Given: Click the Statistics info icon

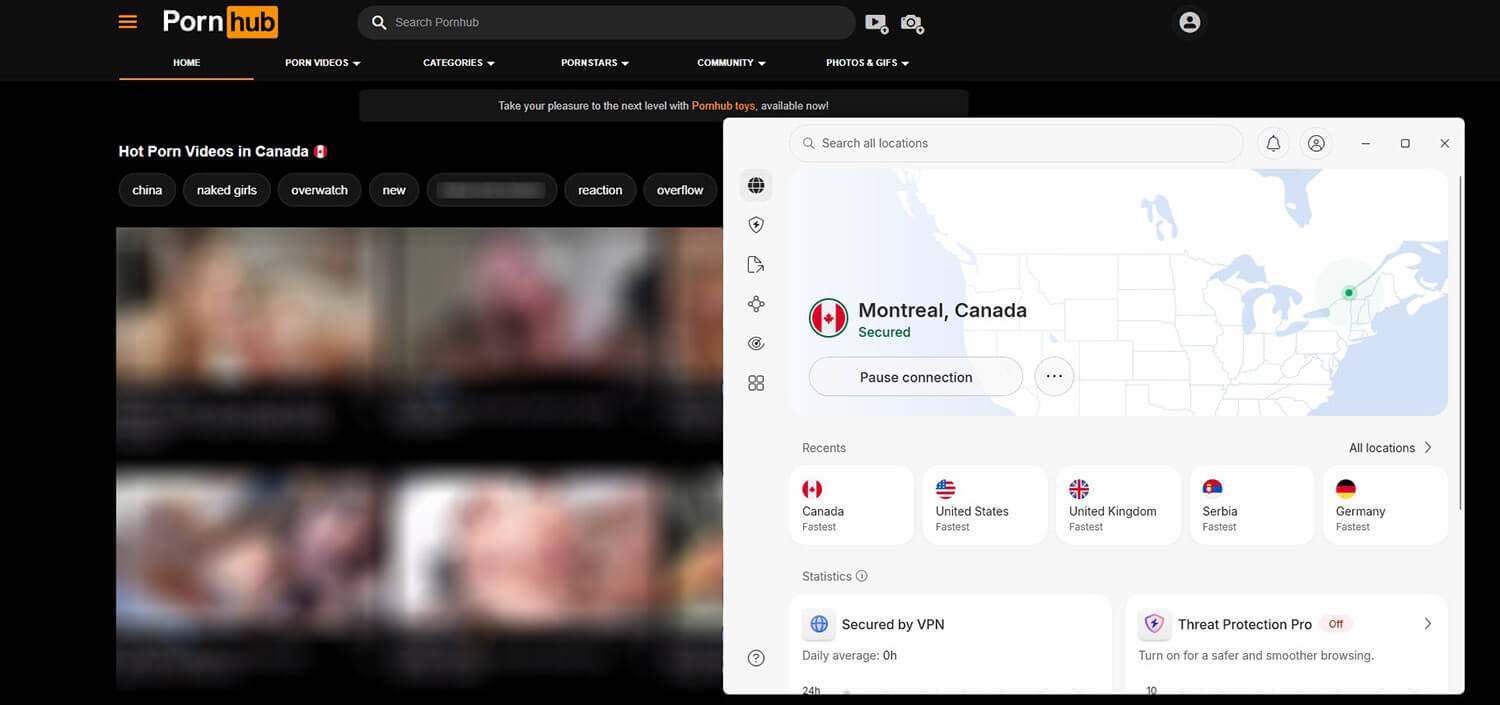Looking at the screenshot, I should [x=862, y=576].
